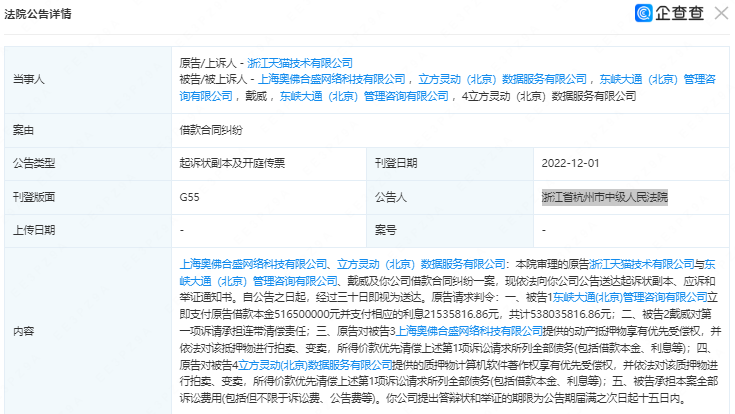This screenshot has width=735, height=414.
Task: Click the 公告人 label
Action: (x=390, y=197)
